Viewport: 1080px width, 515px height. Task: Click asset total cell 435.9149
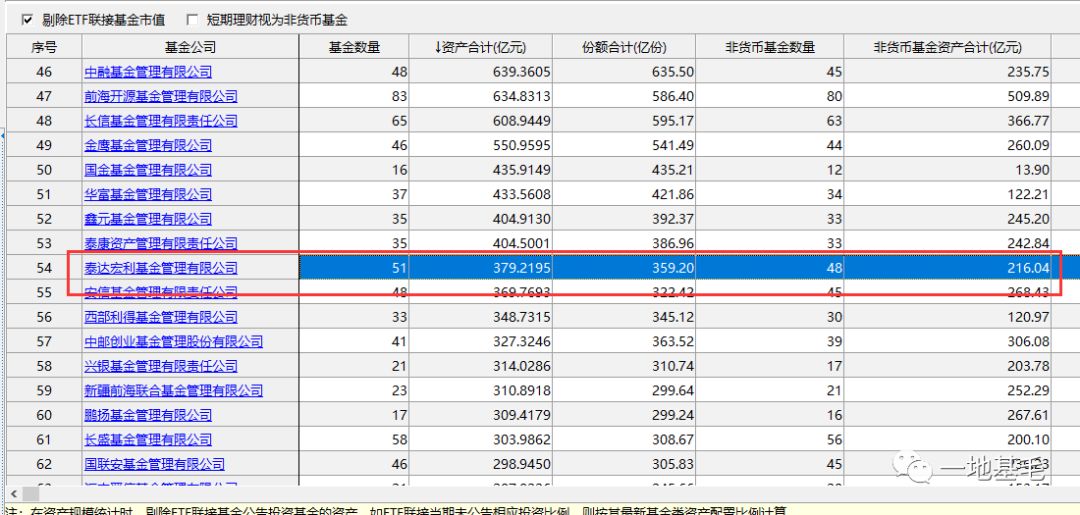coord(481,169)
